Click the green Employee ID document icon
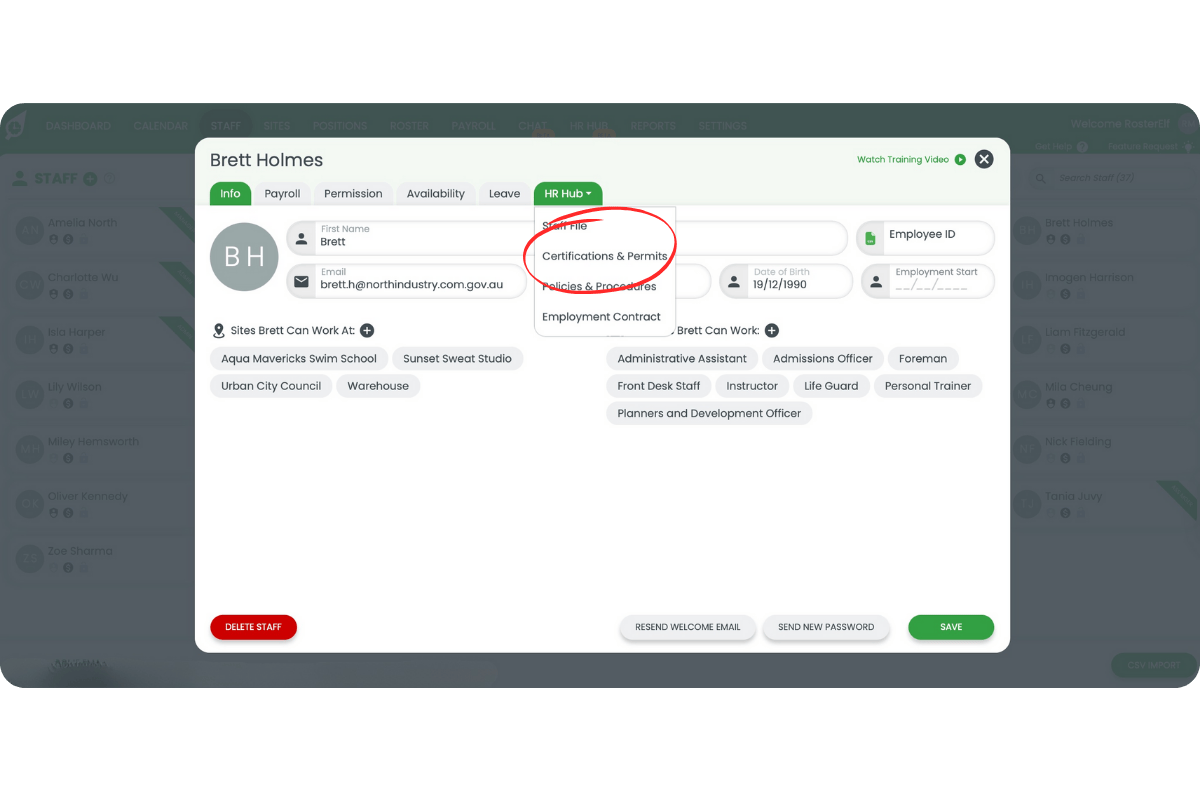Viewport: 1200px width, 800px height. tap(869, 237)
